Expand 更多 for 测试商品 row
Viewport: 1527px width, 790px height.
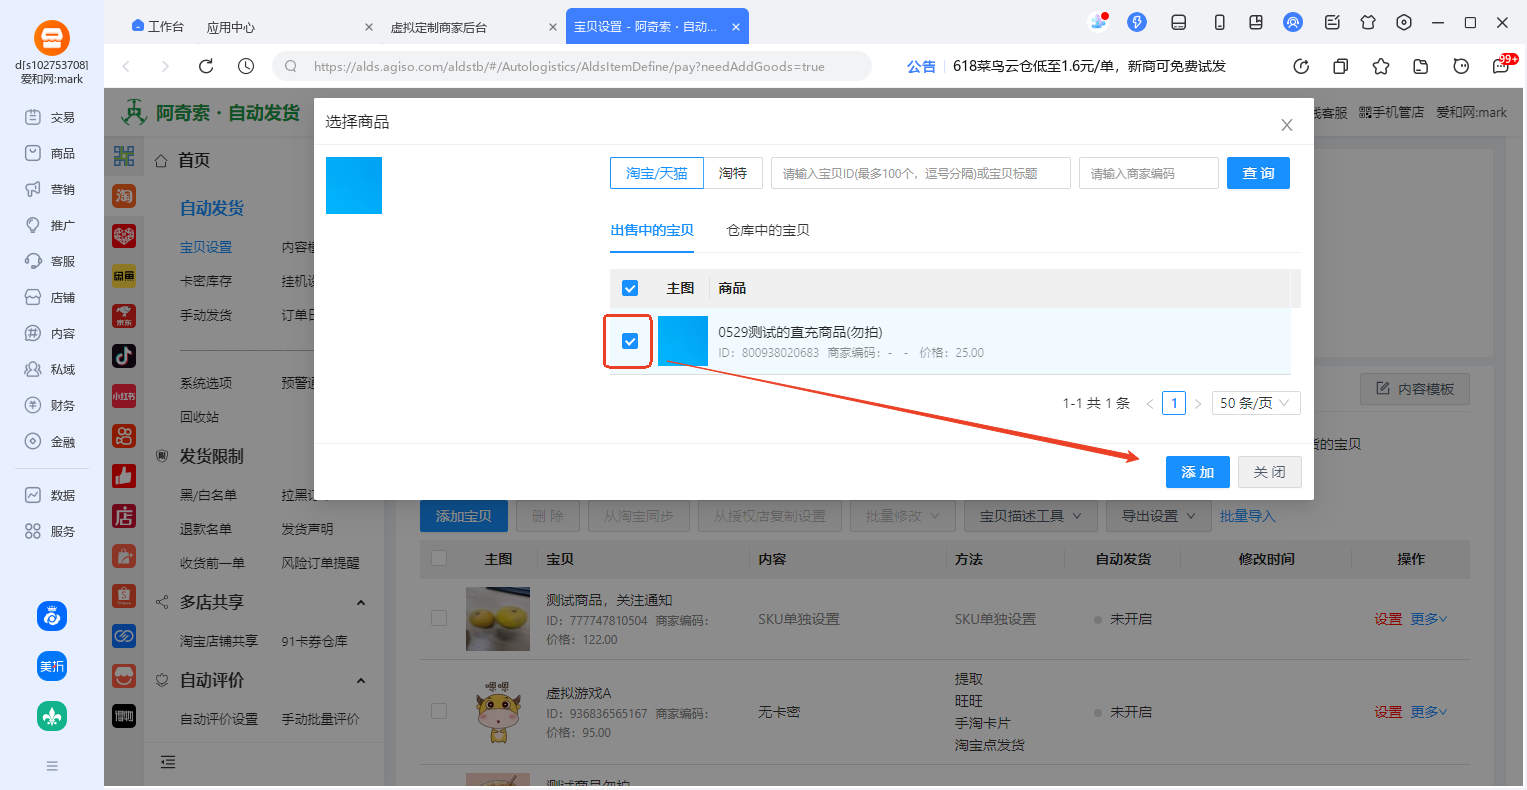coord(1429,619)
